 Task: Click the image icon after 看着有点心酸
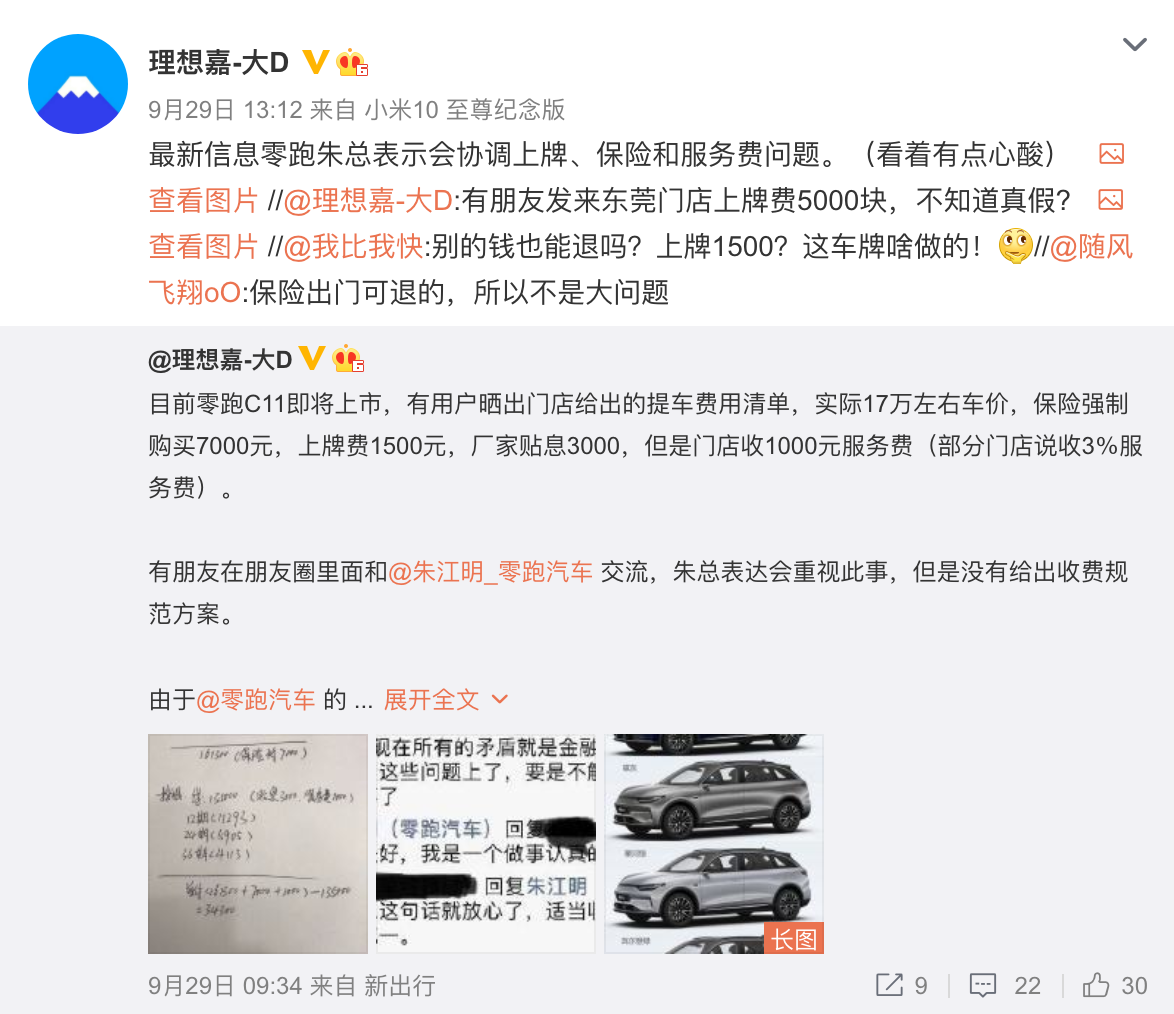pos(1111,154)
